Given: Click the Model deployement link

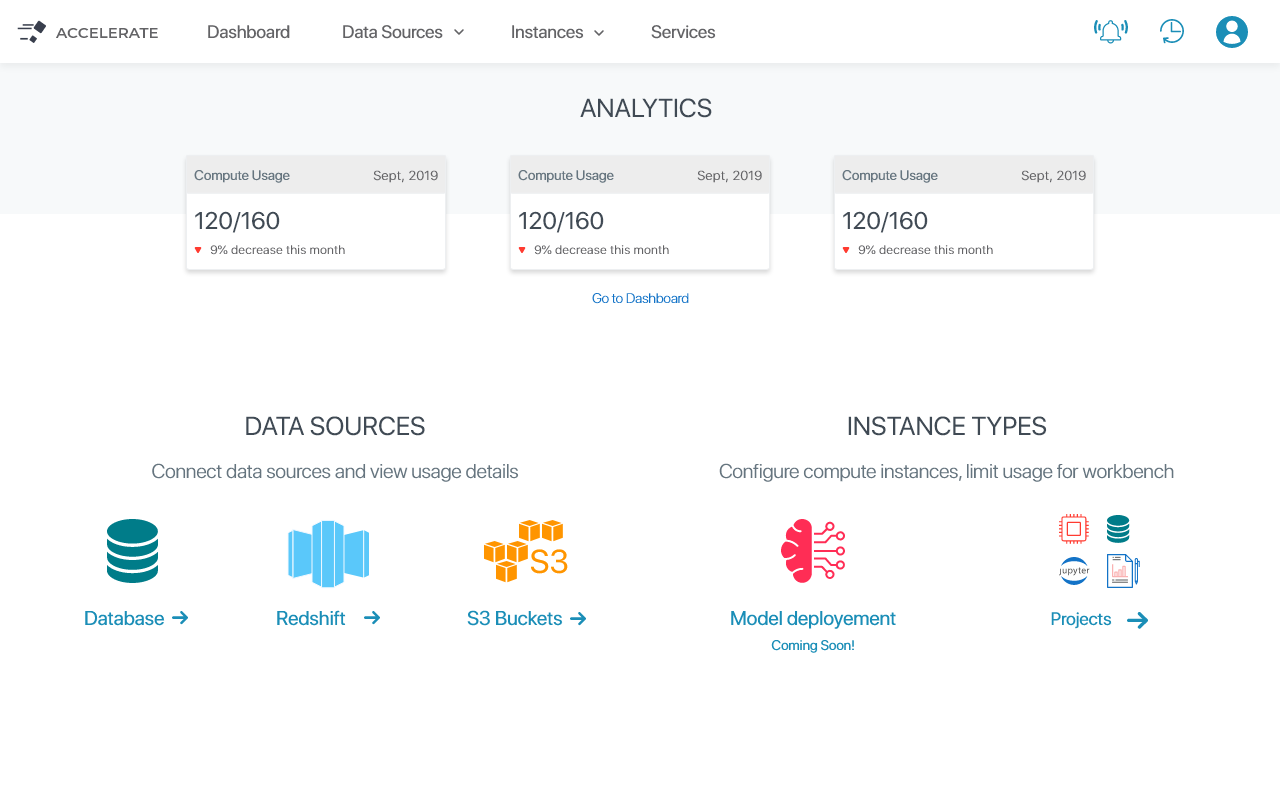Looking at the screenshot, I should (x=813, y=618).
